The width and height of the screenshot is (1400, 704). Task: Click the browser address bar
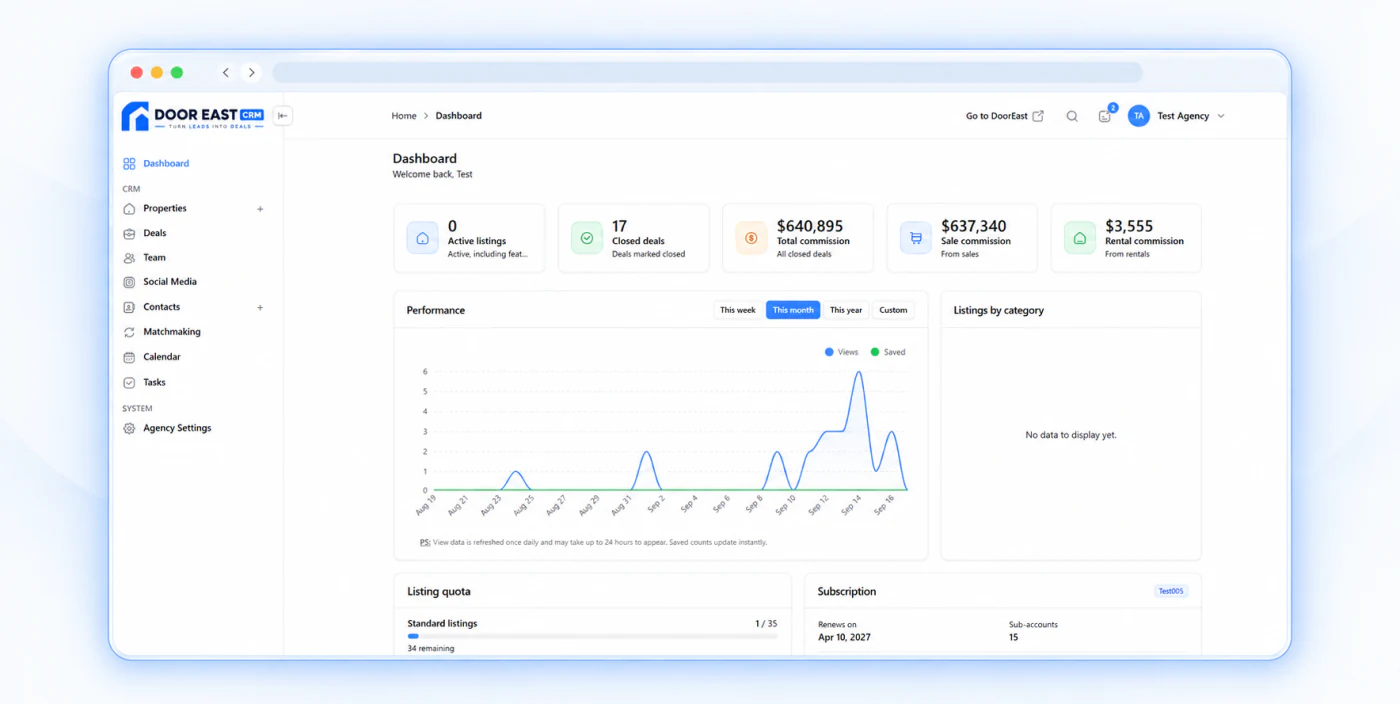pos(707,72)
